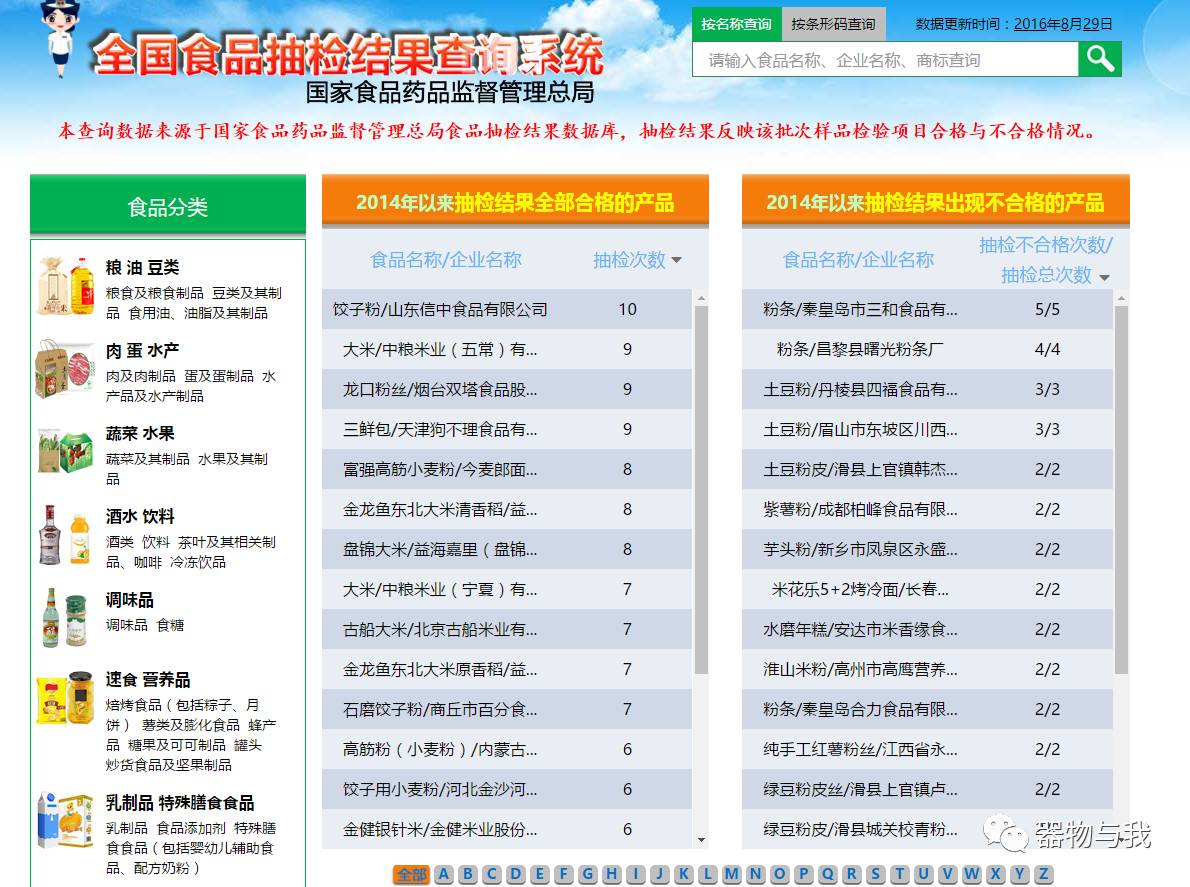Filter by letter B
Screen dimensions: 1190x887
pos(468,874)
